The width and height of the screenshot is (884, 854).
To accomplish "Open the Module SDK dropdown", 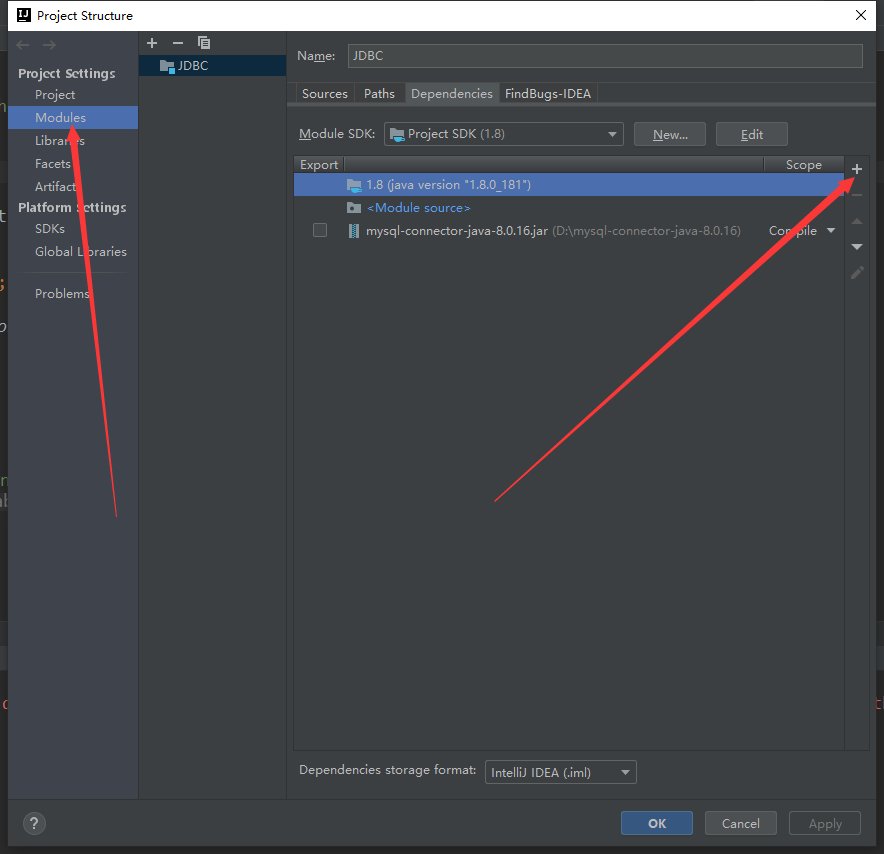I will coord(503,134).
